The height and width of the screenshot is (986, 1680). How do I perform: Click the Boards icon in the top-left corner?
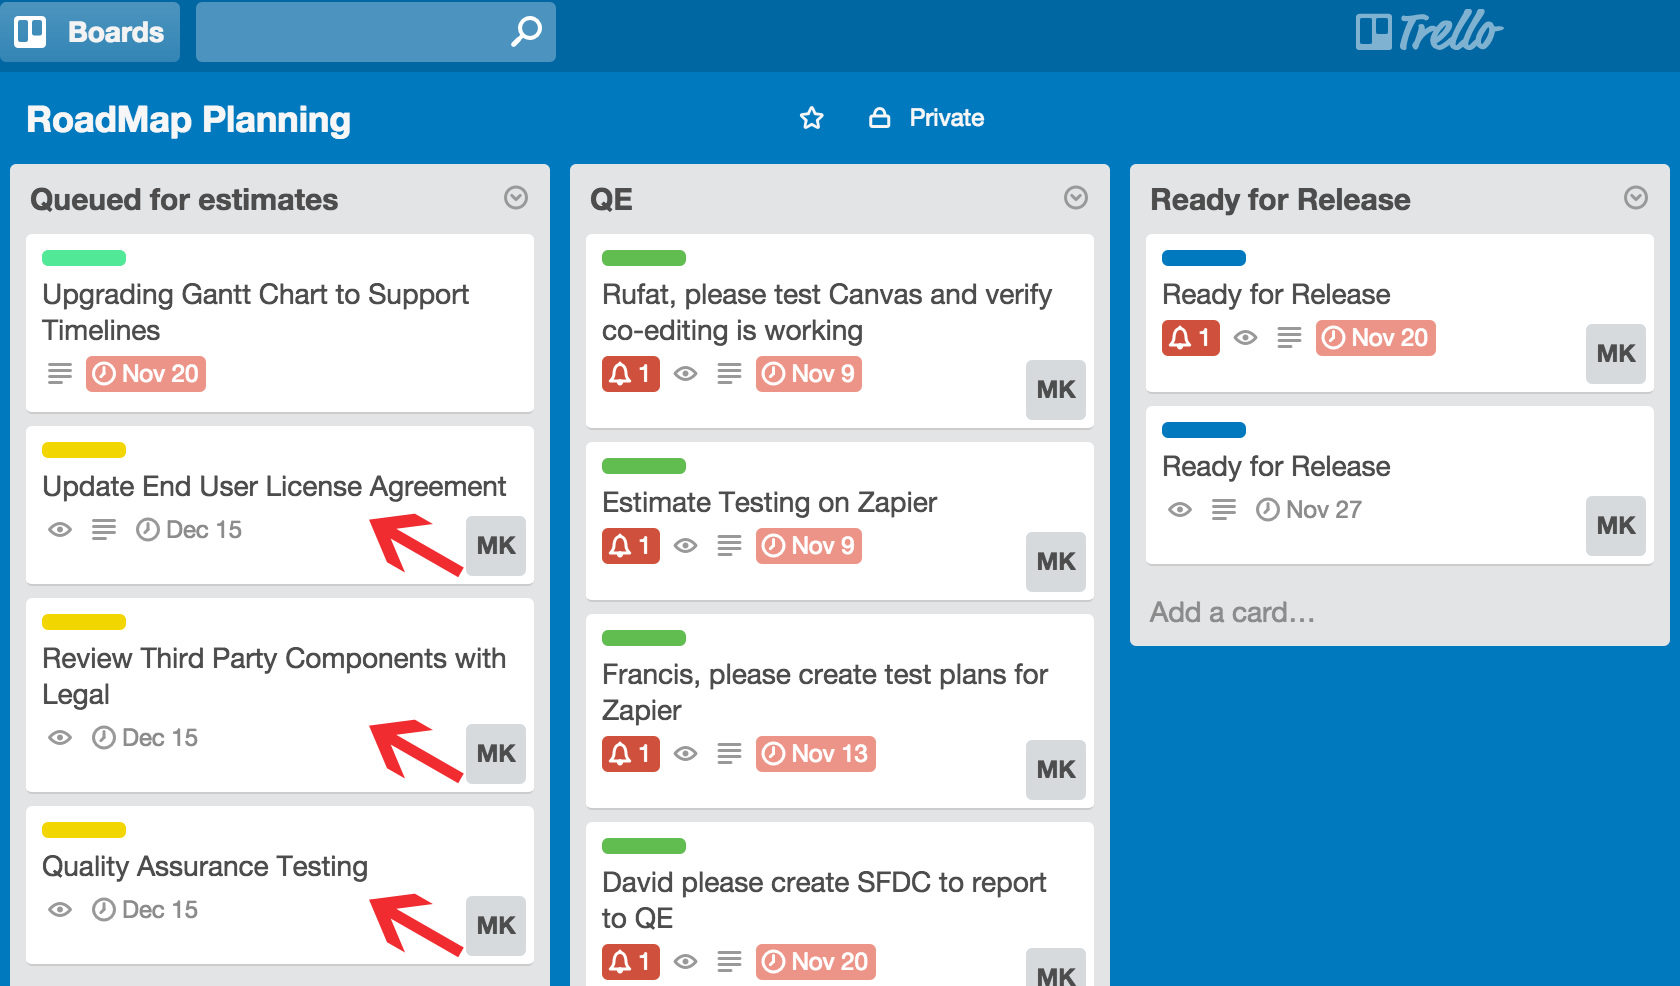coord(31,31)
